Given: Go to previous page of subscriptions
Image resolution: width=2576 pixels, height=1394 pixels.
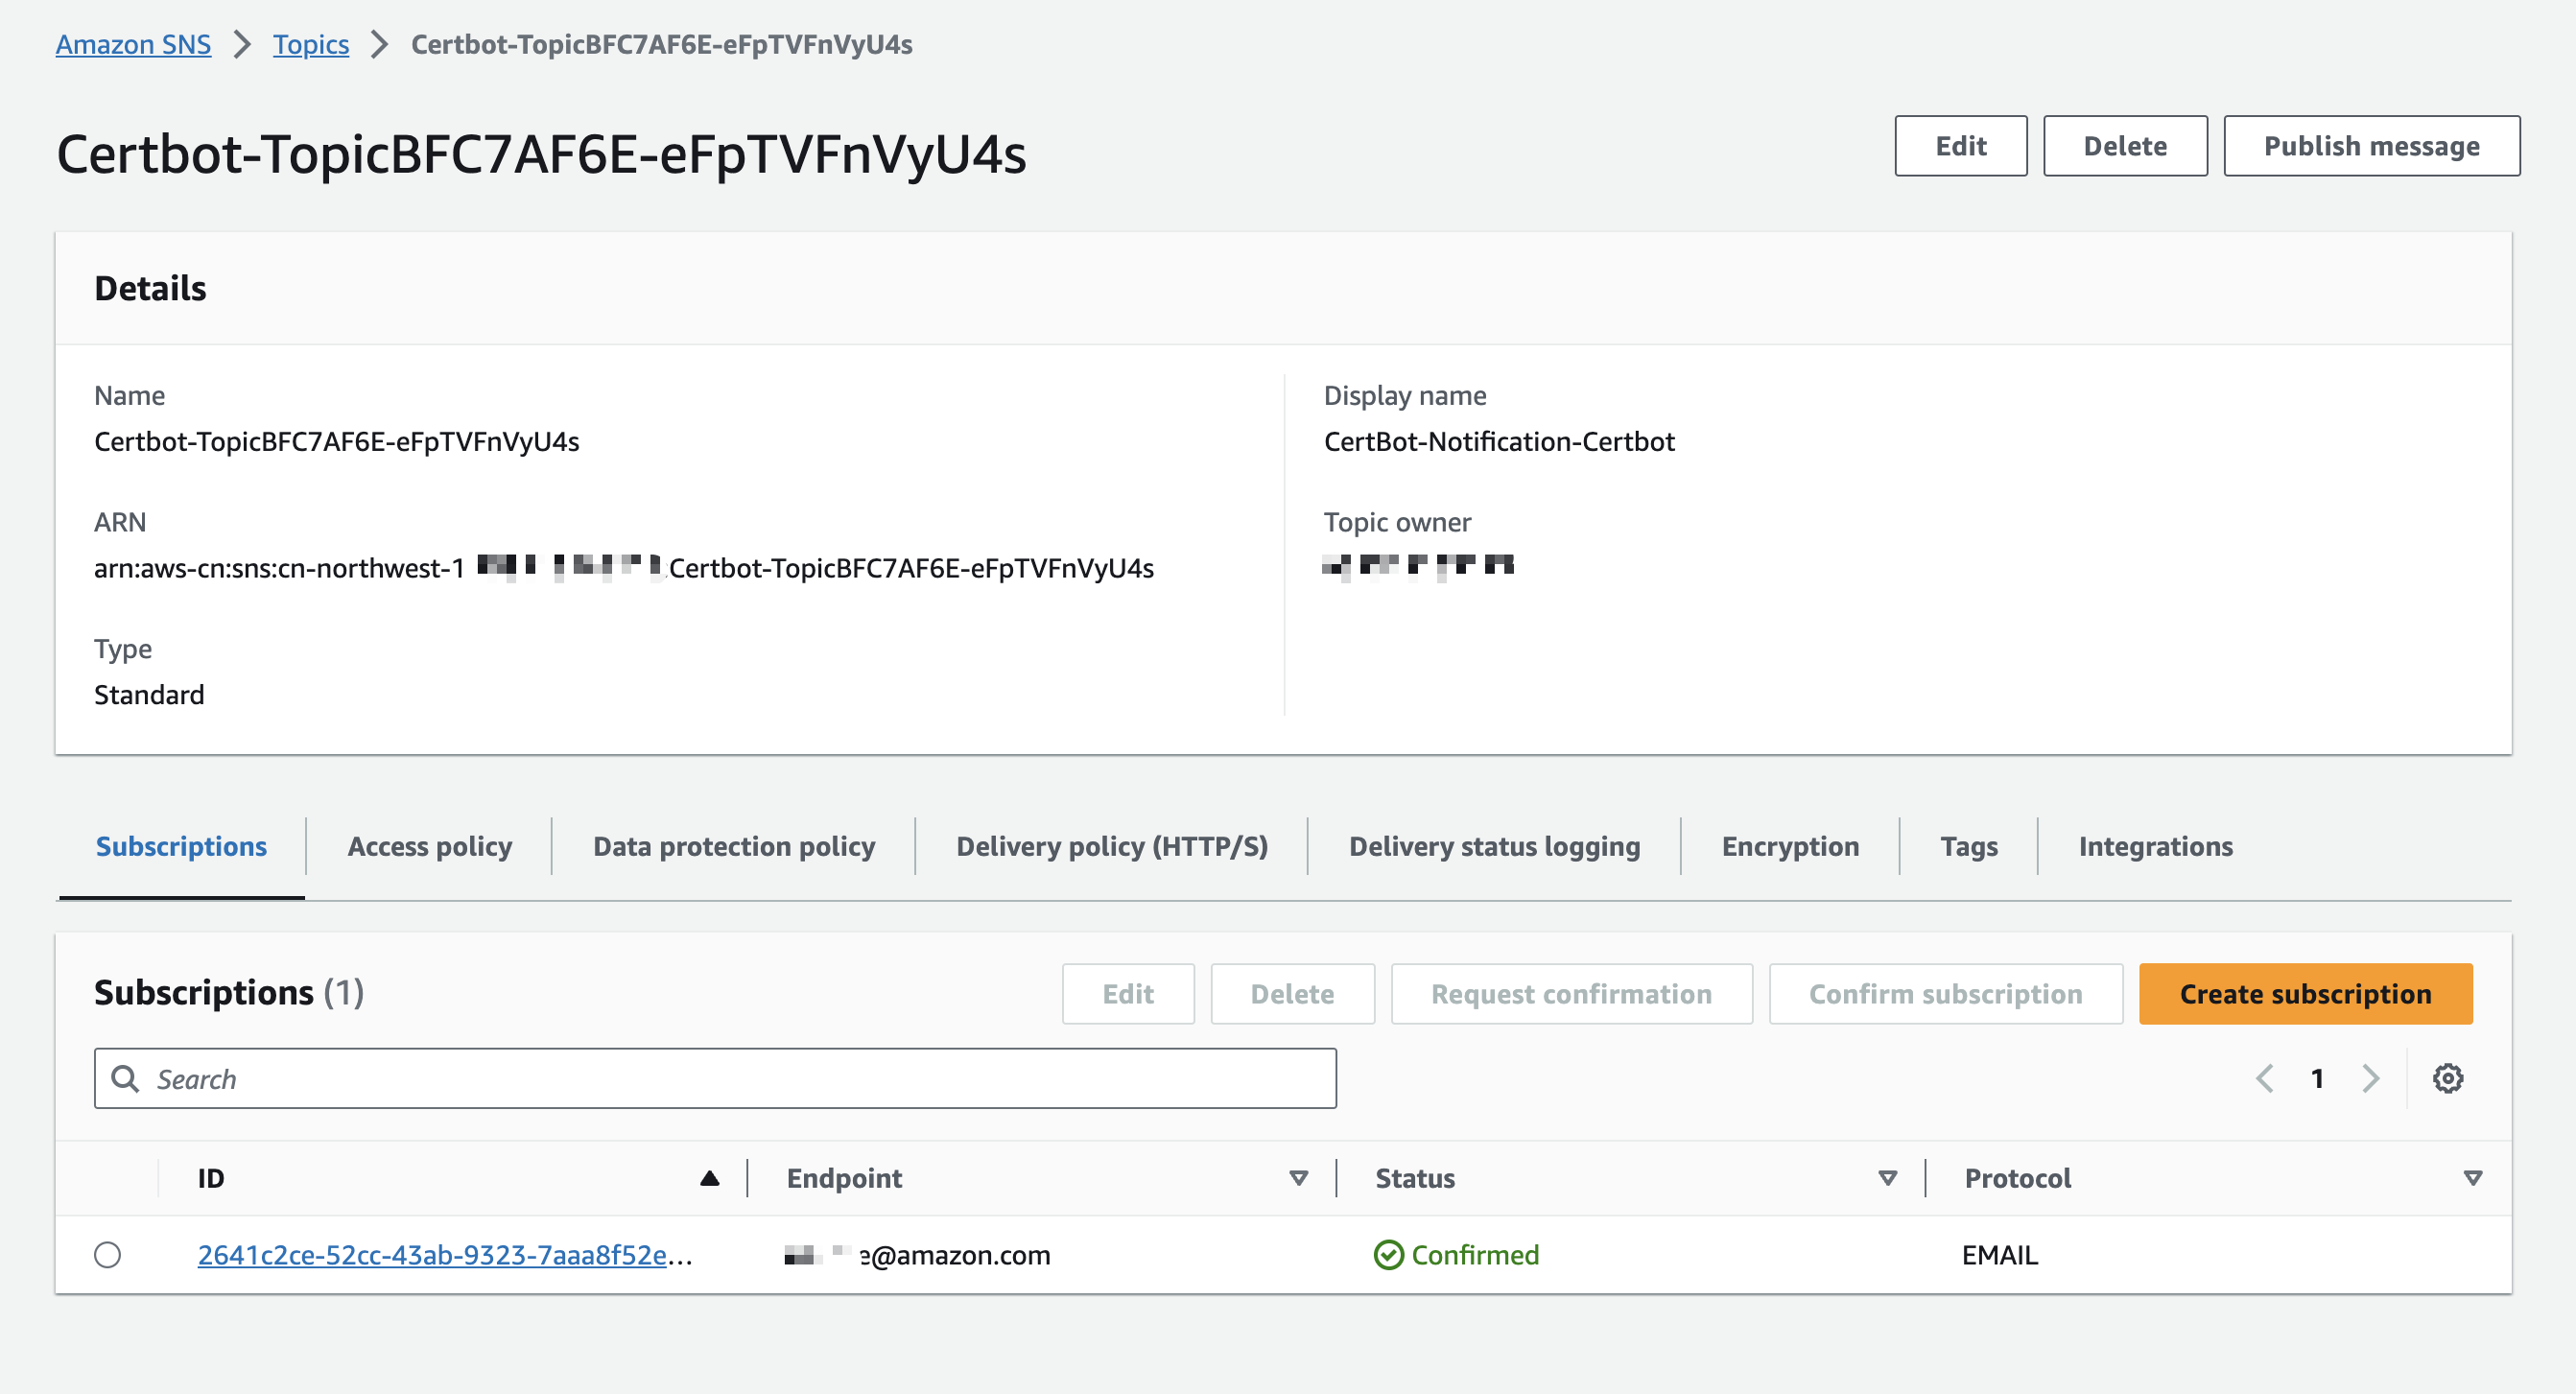Looking at the screenshot, I should pyautogui.click(x=2264, y=1078).
